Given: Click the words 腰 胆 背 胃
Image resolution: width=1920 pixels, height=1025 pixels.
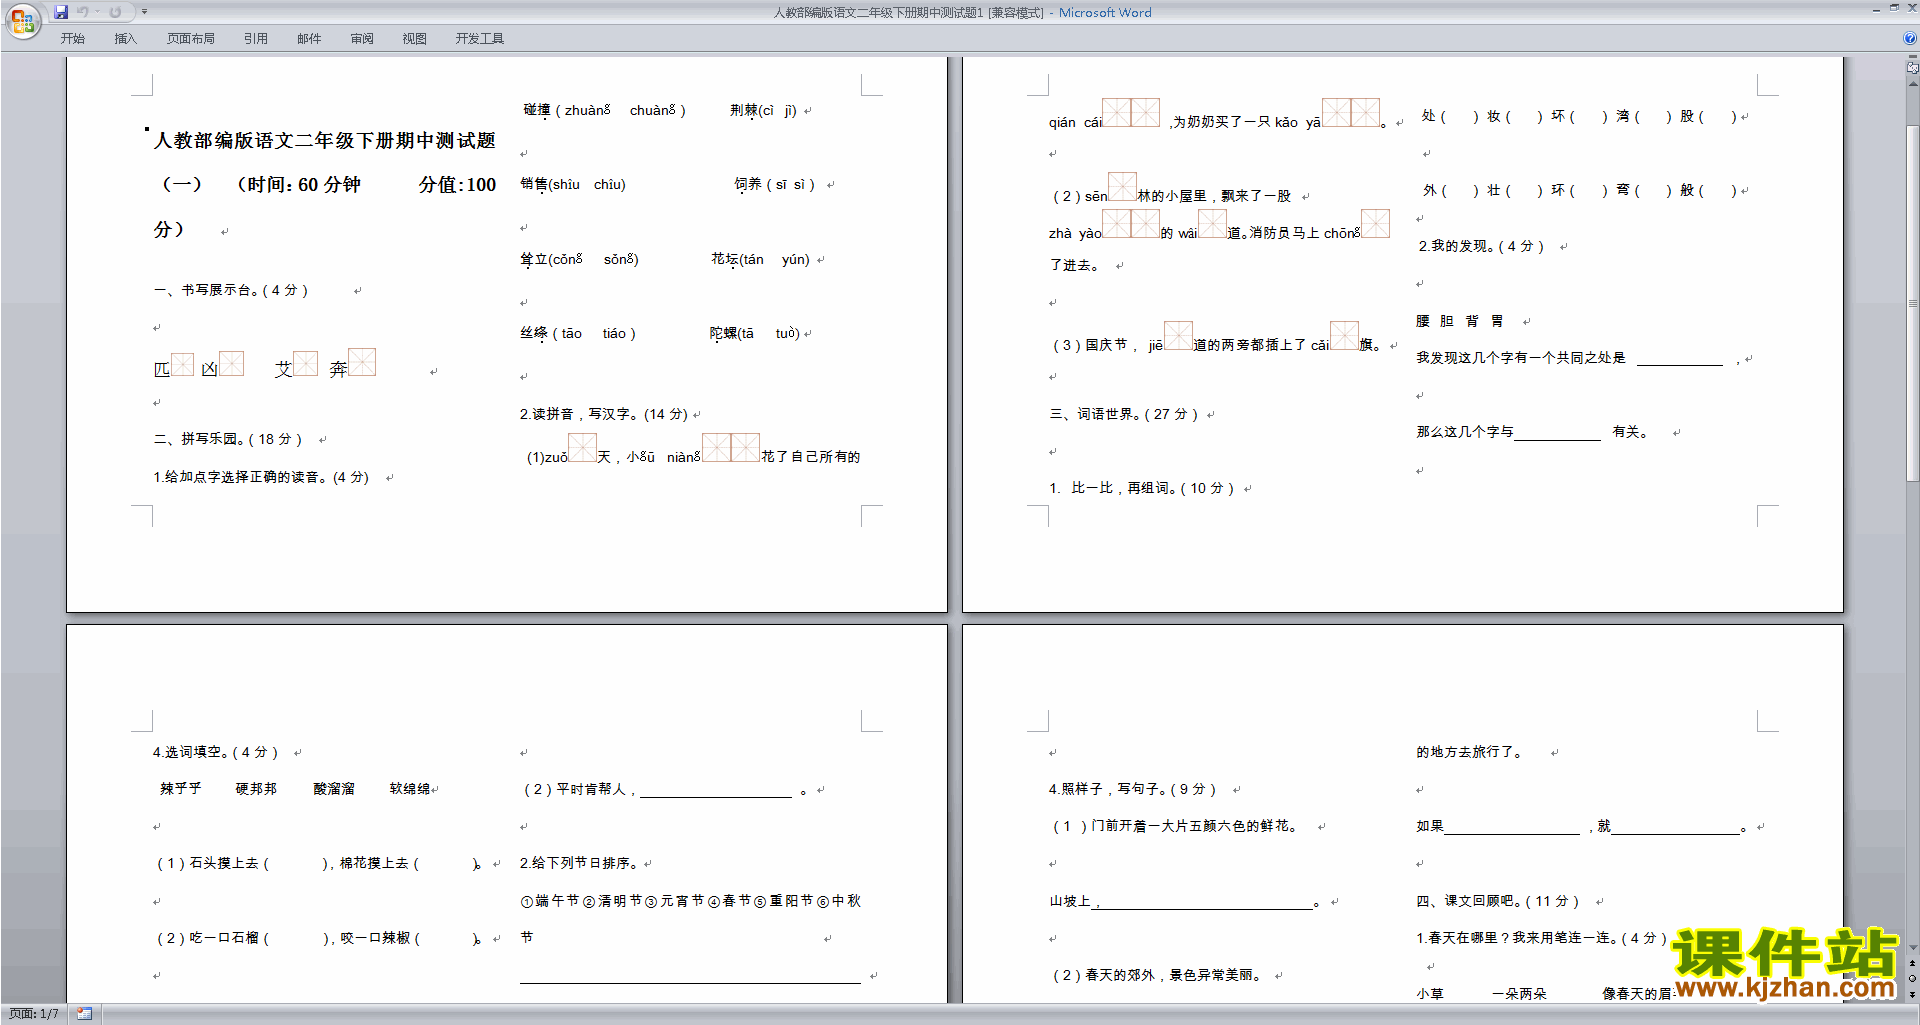Looking at the screenshot, I should [x=1460, y=321].
